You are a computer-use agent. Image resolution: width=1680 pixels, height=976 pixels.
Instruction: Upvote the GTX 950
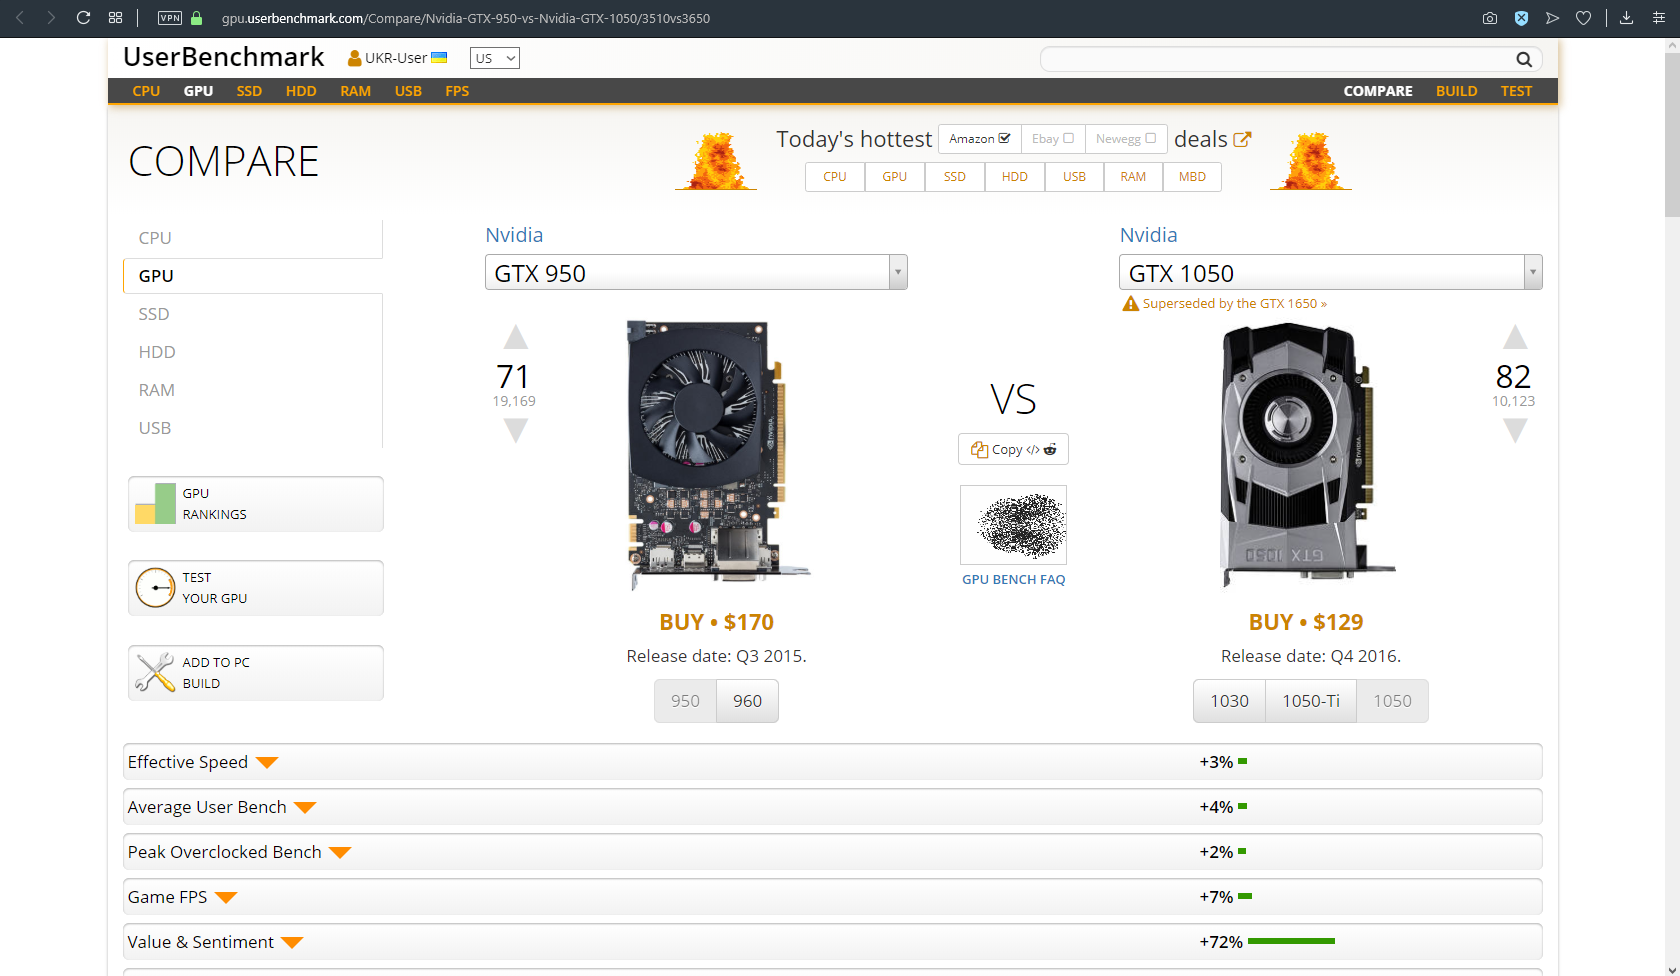(x=516, y=337)
